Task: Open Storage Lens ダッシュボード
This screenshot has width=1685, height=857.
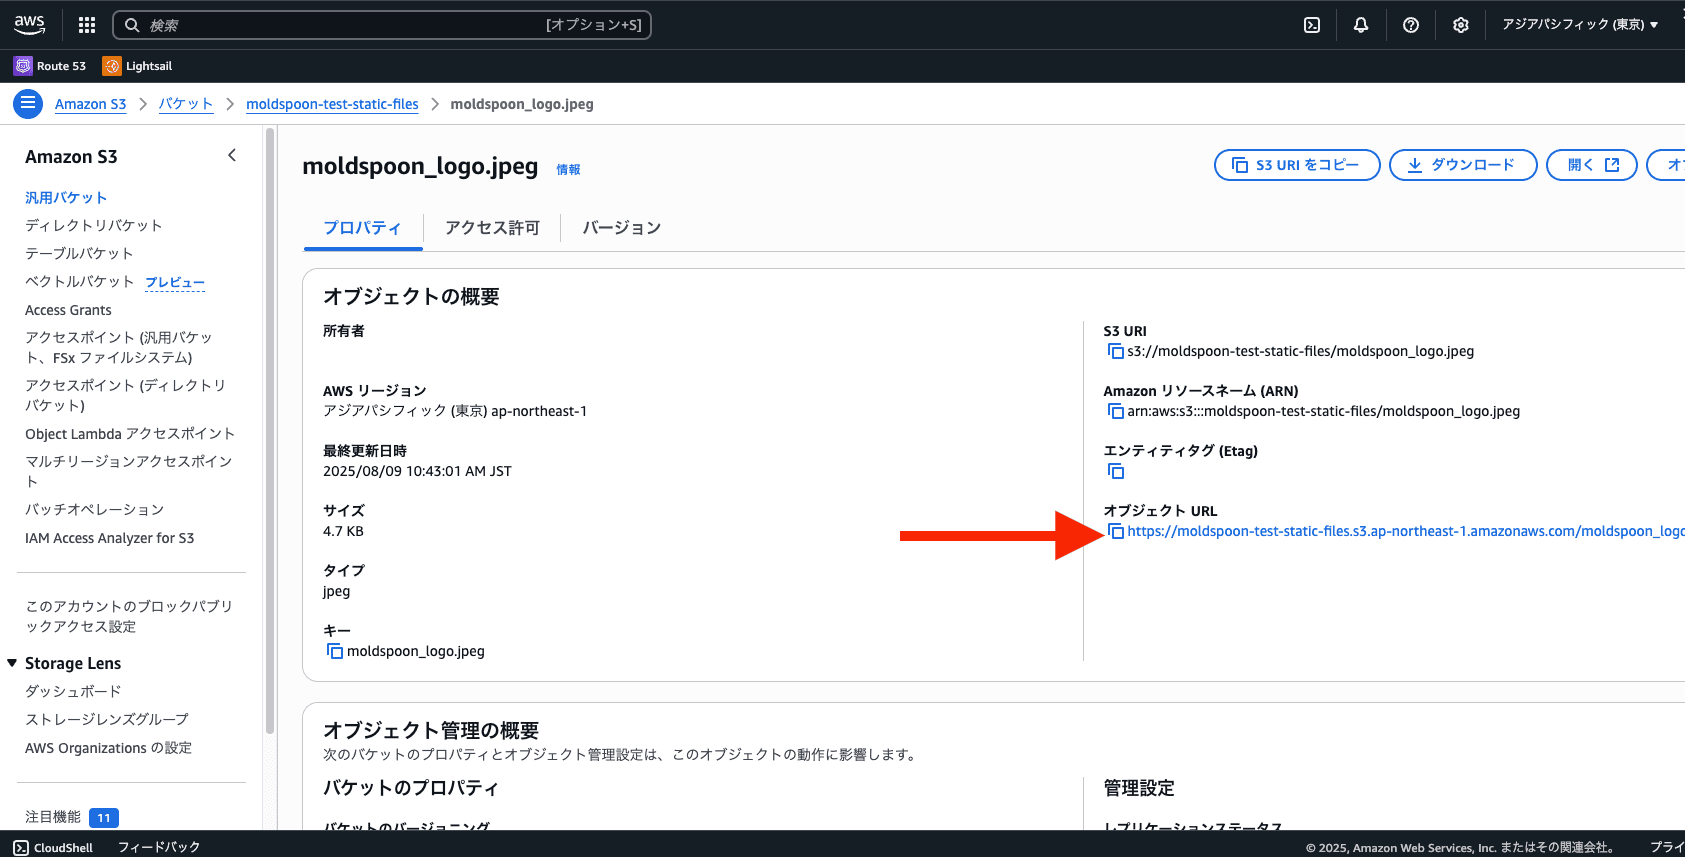Action: [x=73, y=691]
